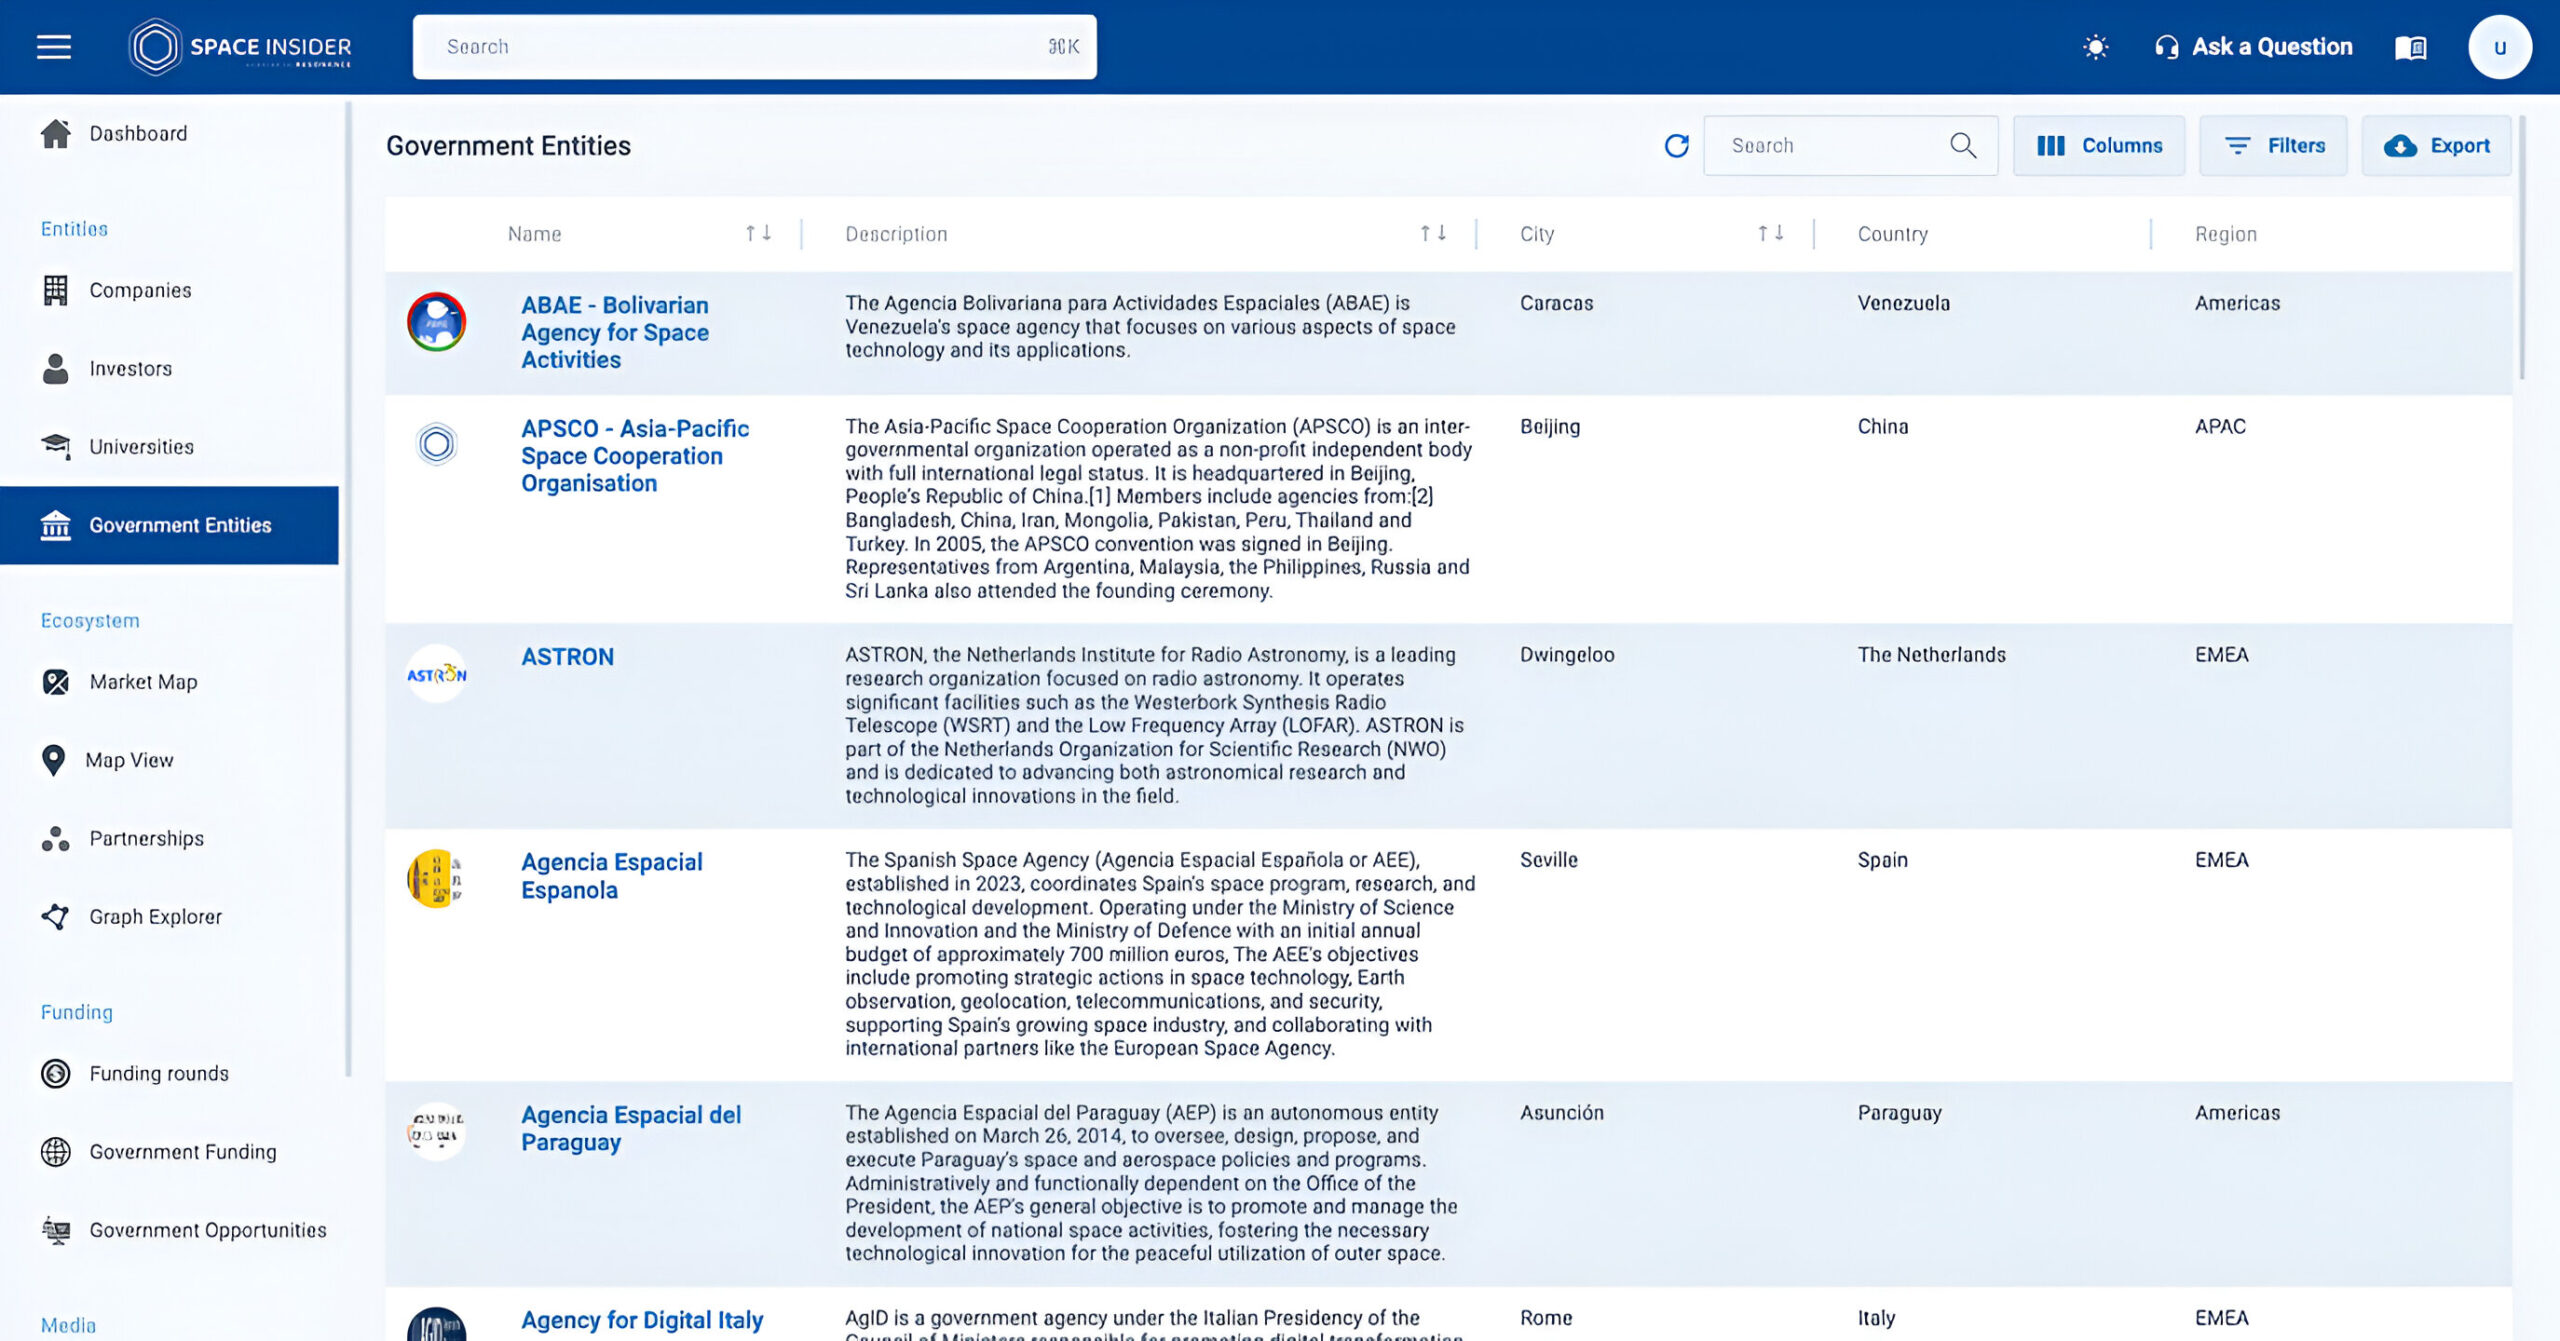Click the APSCO logo thumbnail

click(x=436, y=444)
